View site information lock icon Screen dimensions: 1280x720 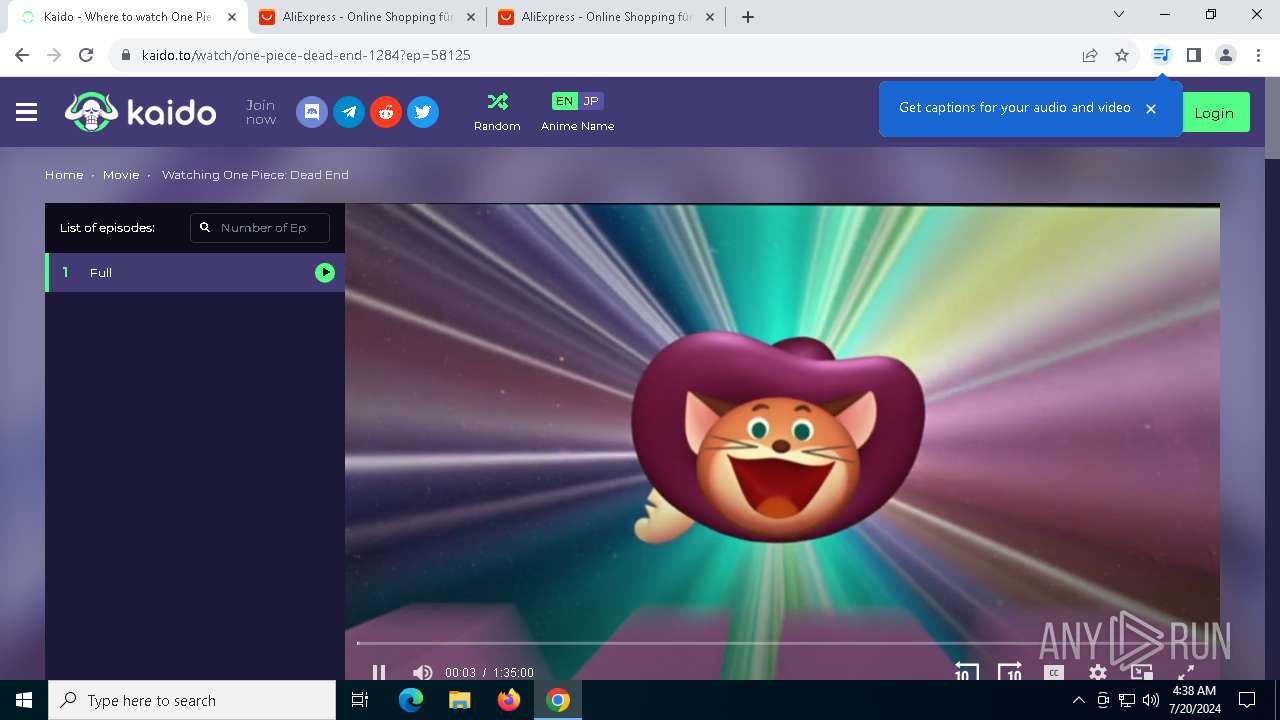coord(126,55)
